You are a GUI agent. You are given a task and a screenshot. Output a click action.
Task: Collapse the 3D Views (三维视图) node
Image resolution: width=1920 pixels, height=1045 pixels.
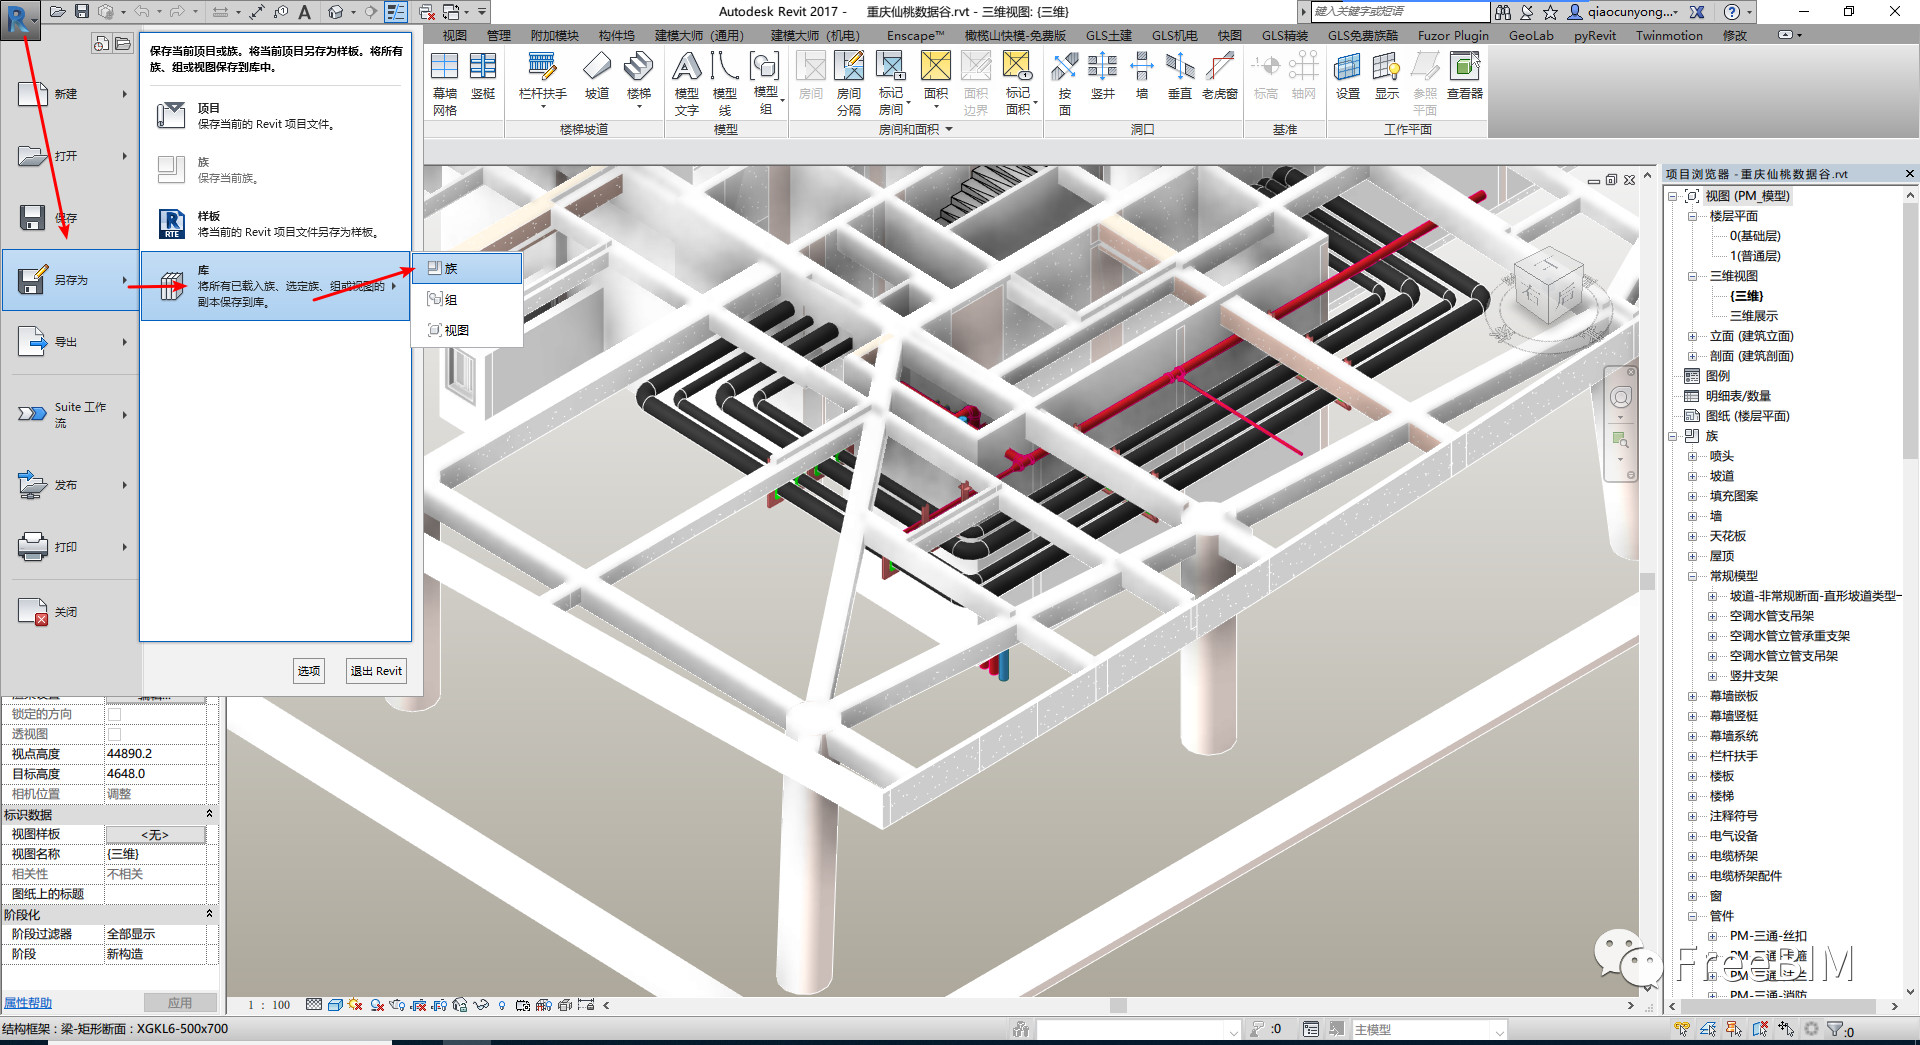tap(1692, 276)
